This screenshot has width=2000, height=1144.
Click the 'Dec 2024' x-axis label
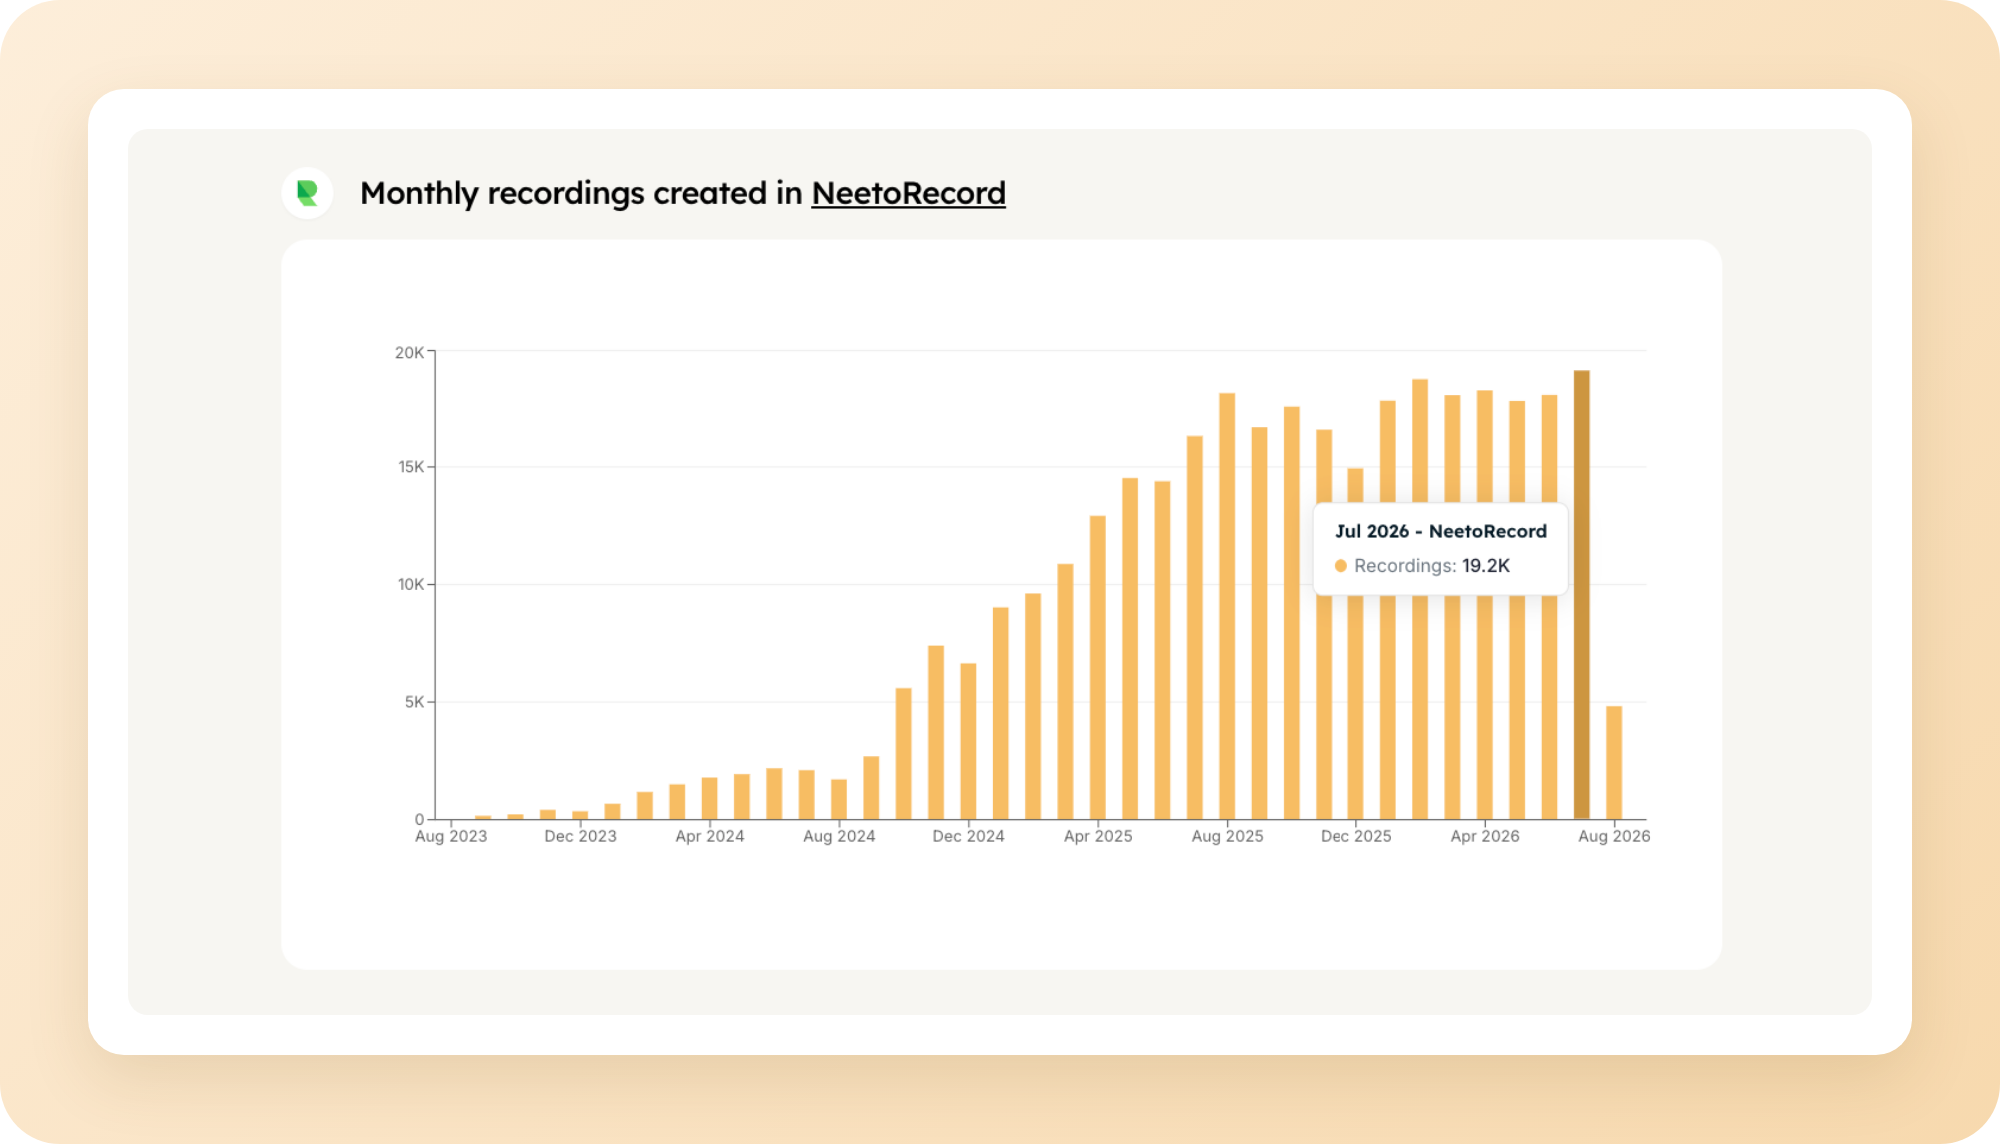(x=968, y=836)
